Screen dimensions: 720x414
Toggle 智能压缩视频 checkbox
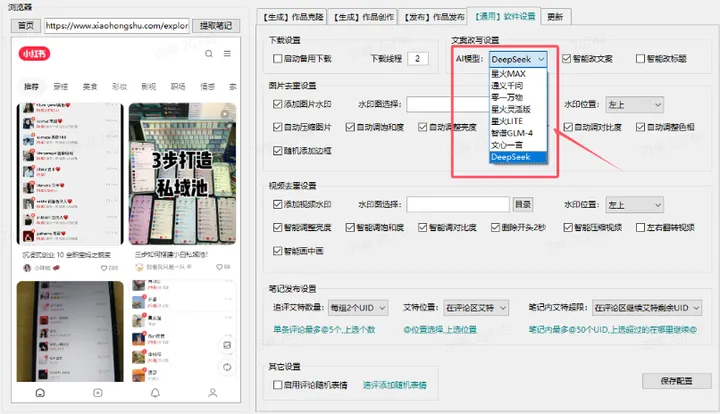click(568, 227)
